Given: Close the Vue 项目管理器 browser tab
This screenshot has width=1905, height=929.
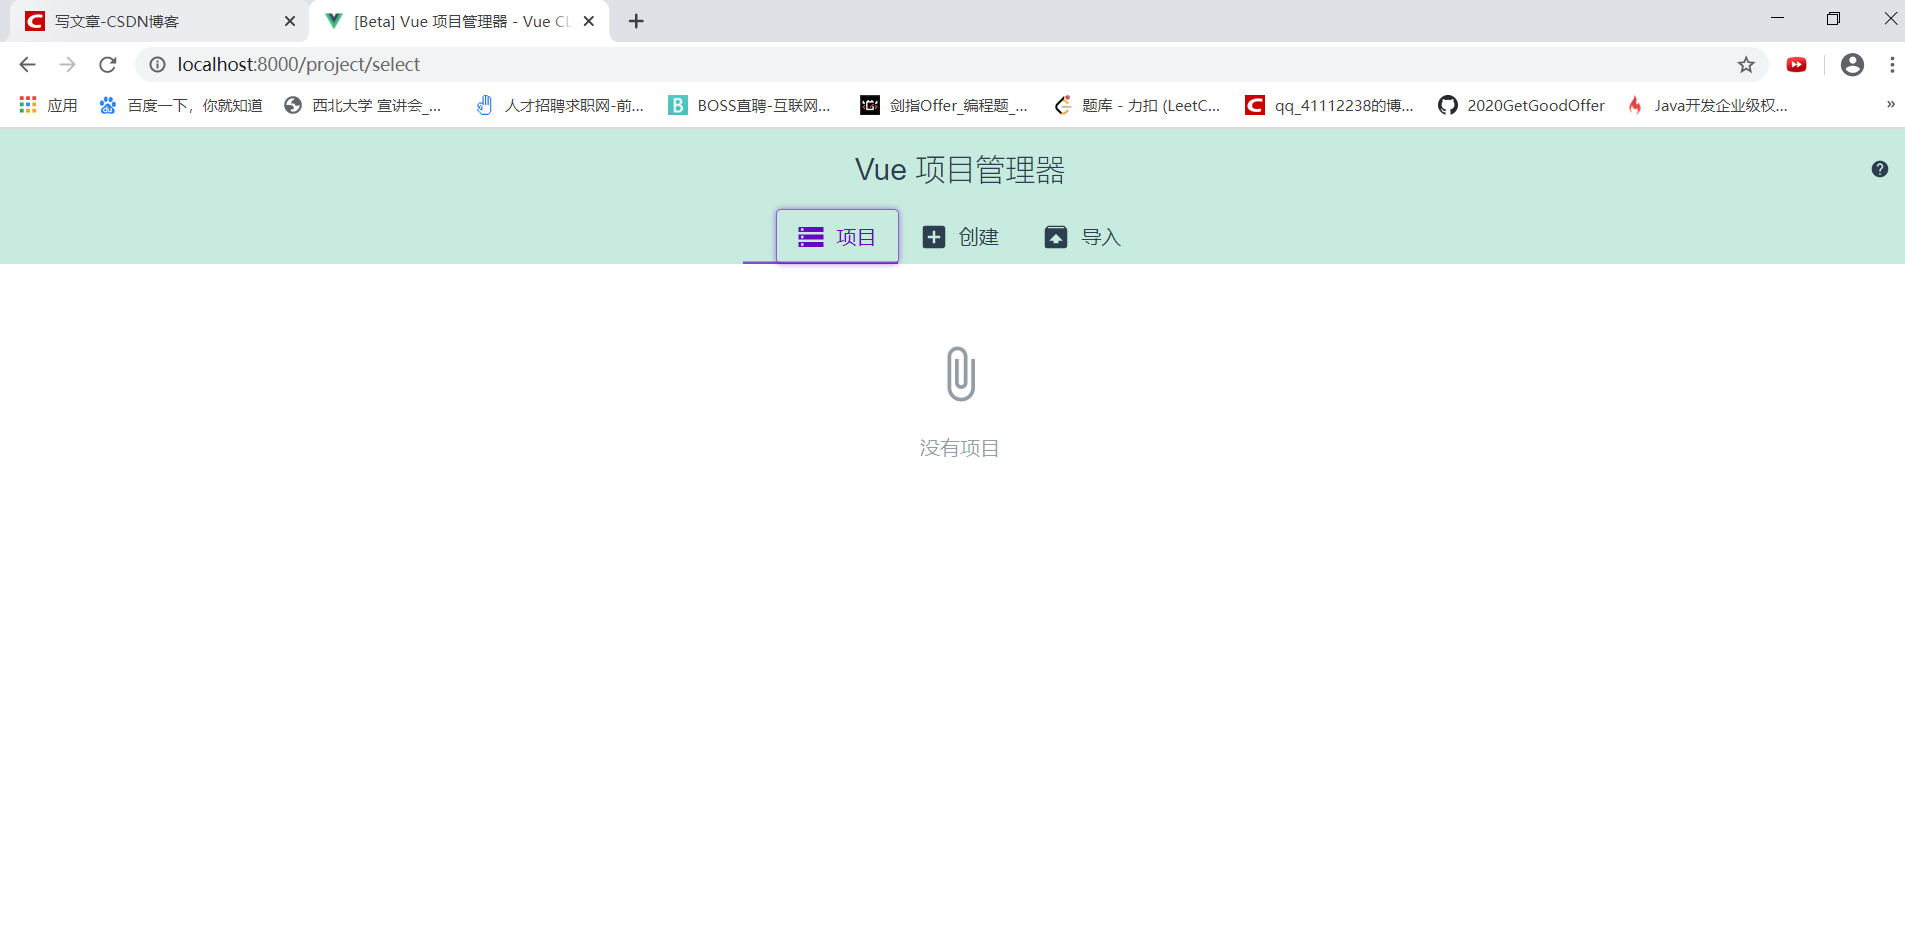Looking at the screenshot, I should pos(589,21).
